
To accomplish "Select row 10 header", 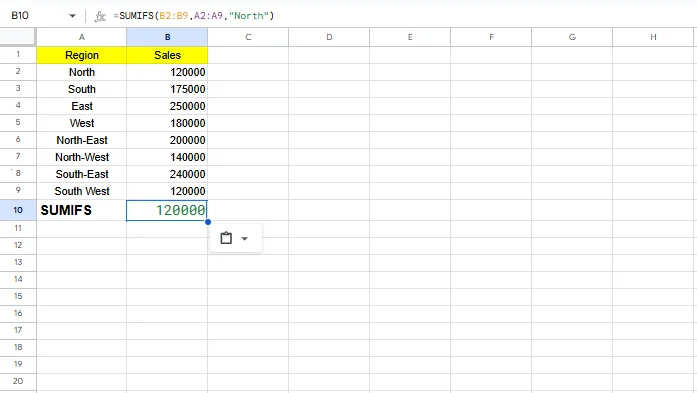I will click(x=18, y=210).
